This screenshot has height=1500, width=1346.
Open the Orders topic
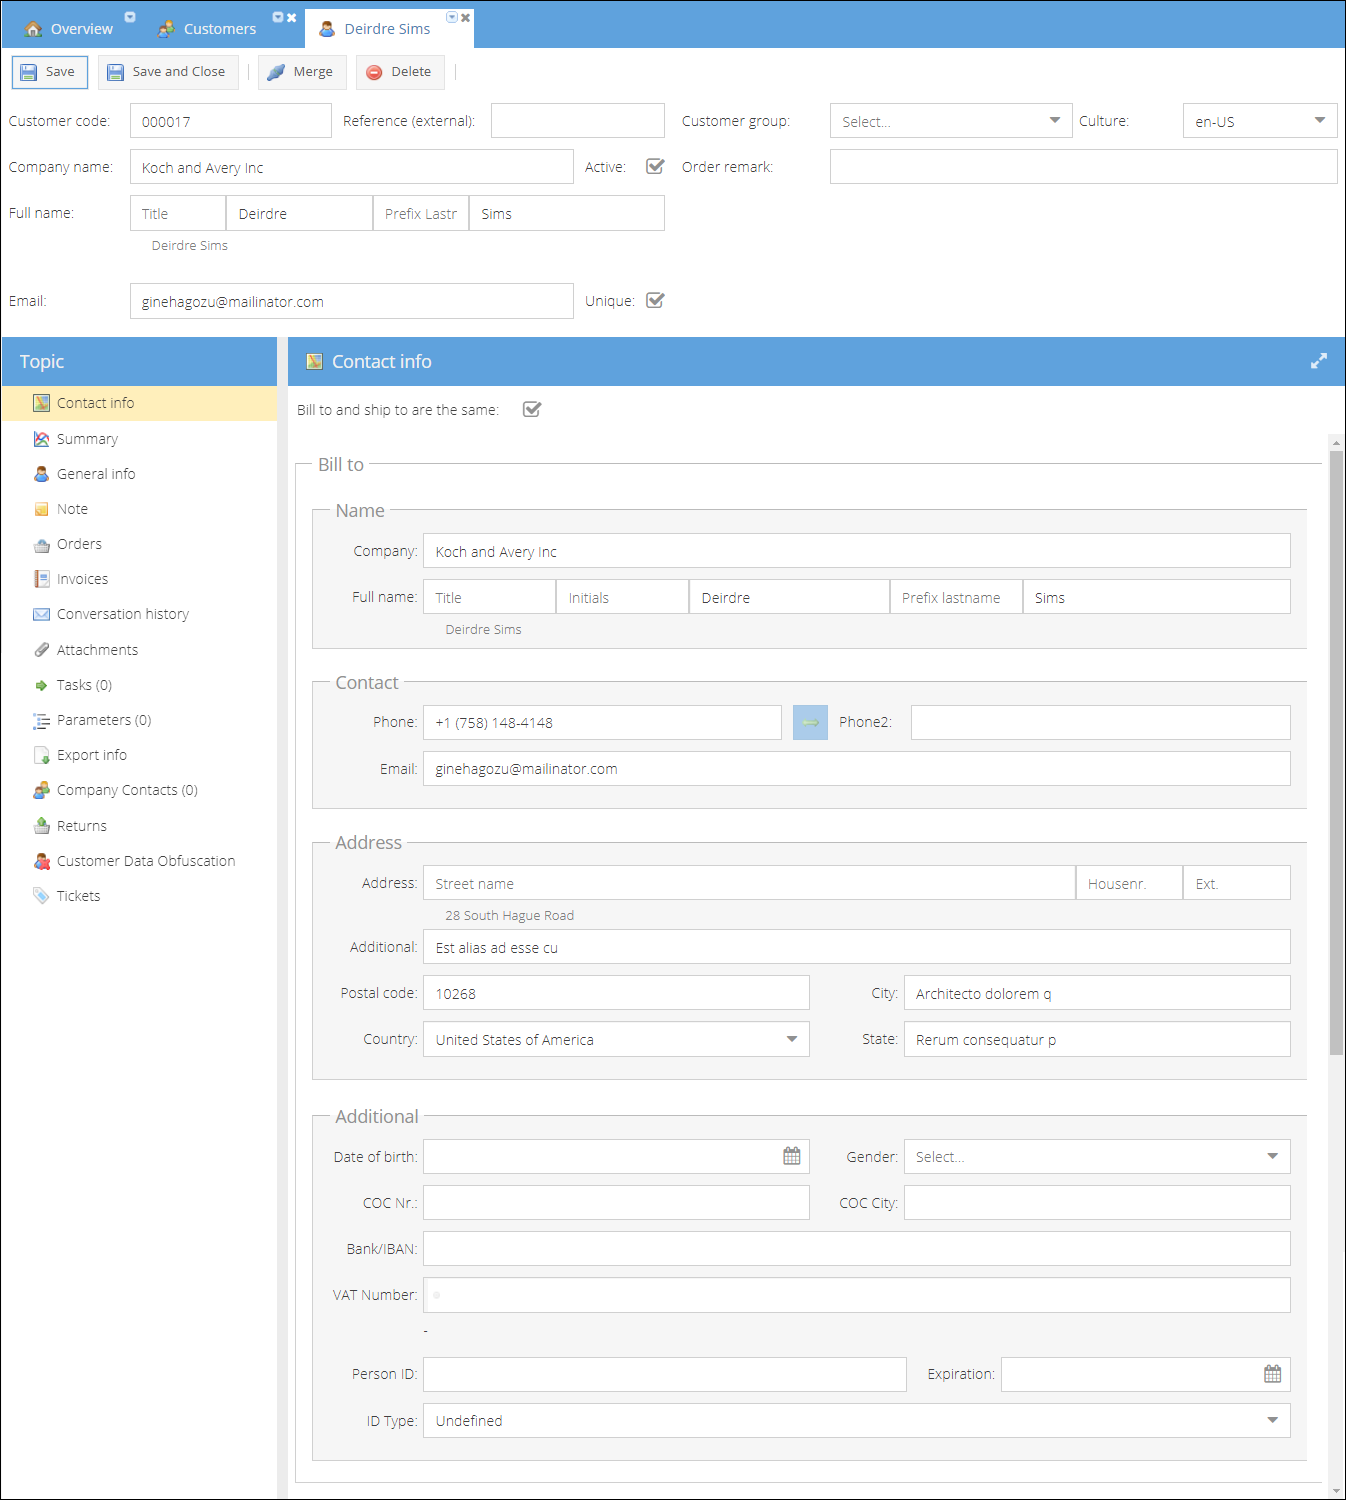pos(139,544)
